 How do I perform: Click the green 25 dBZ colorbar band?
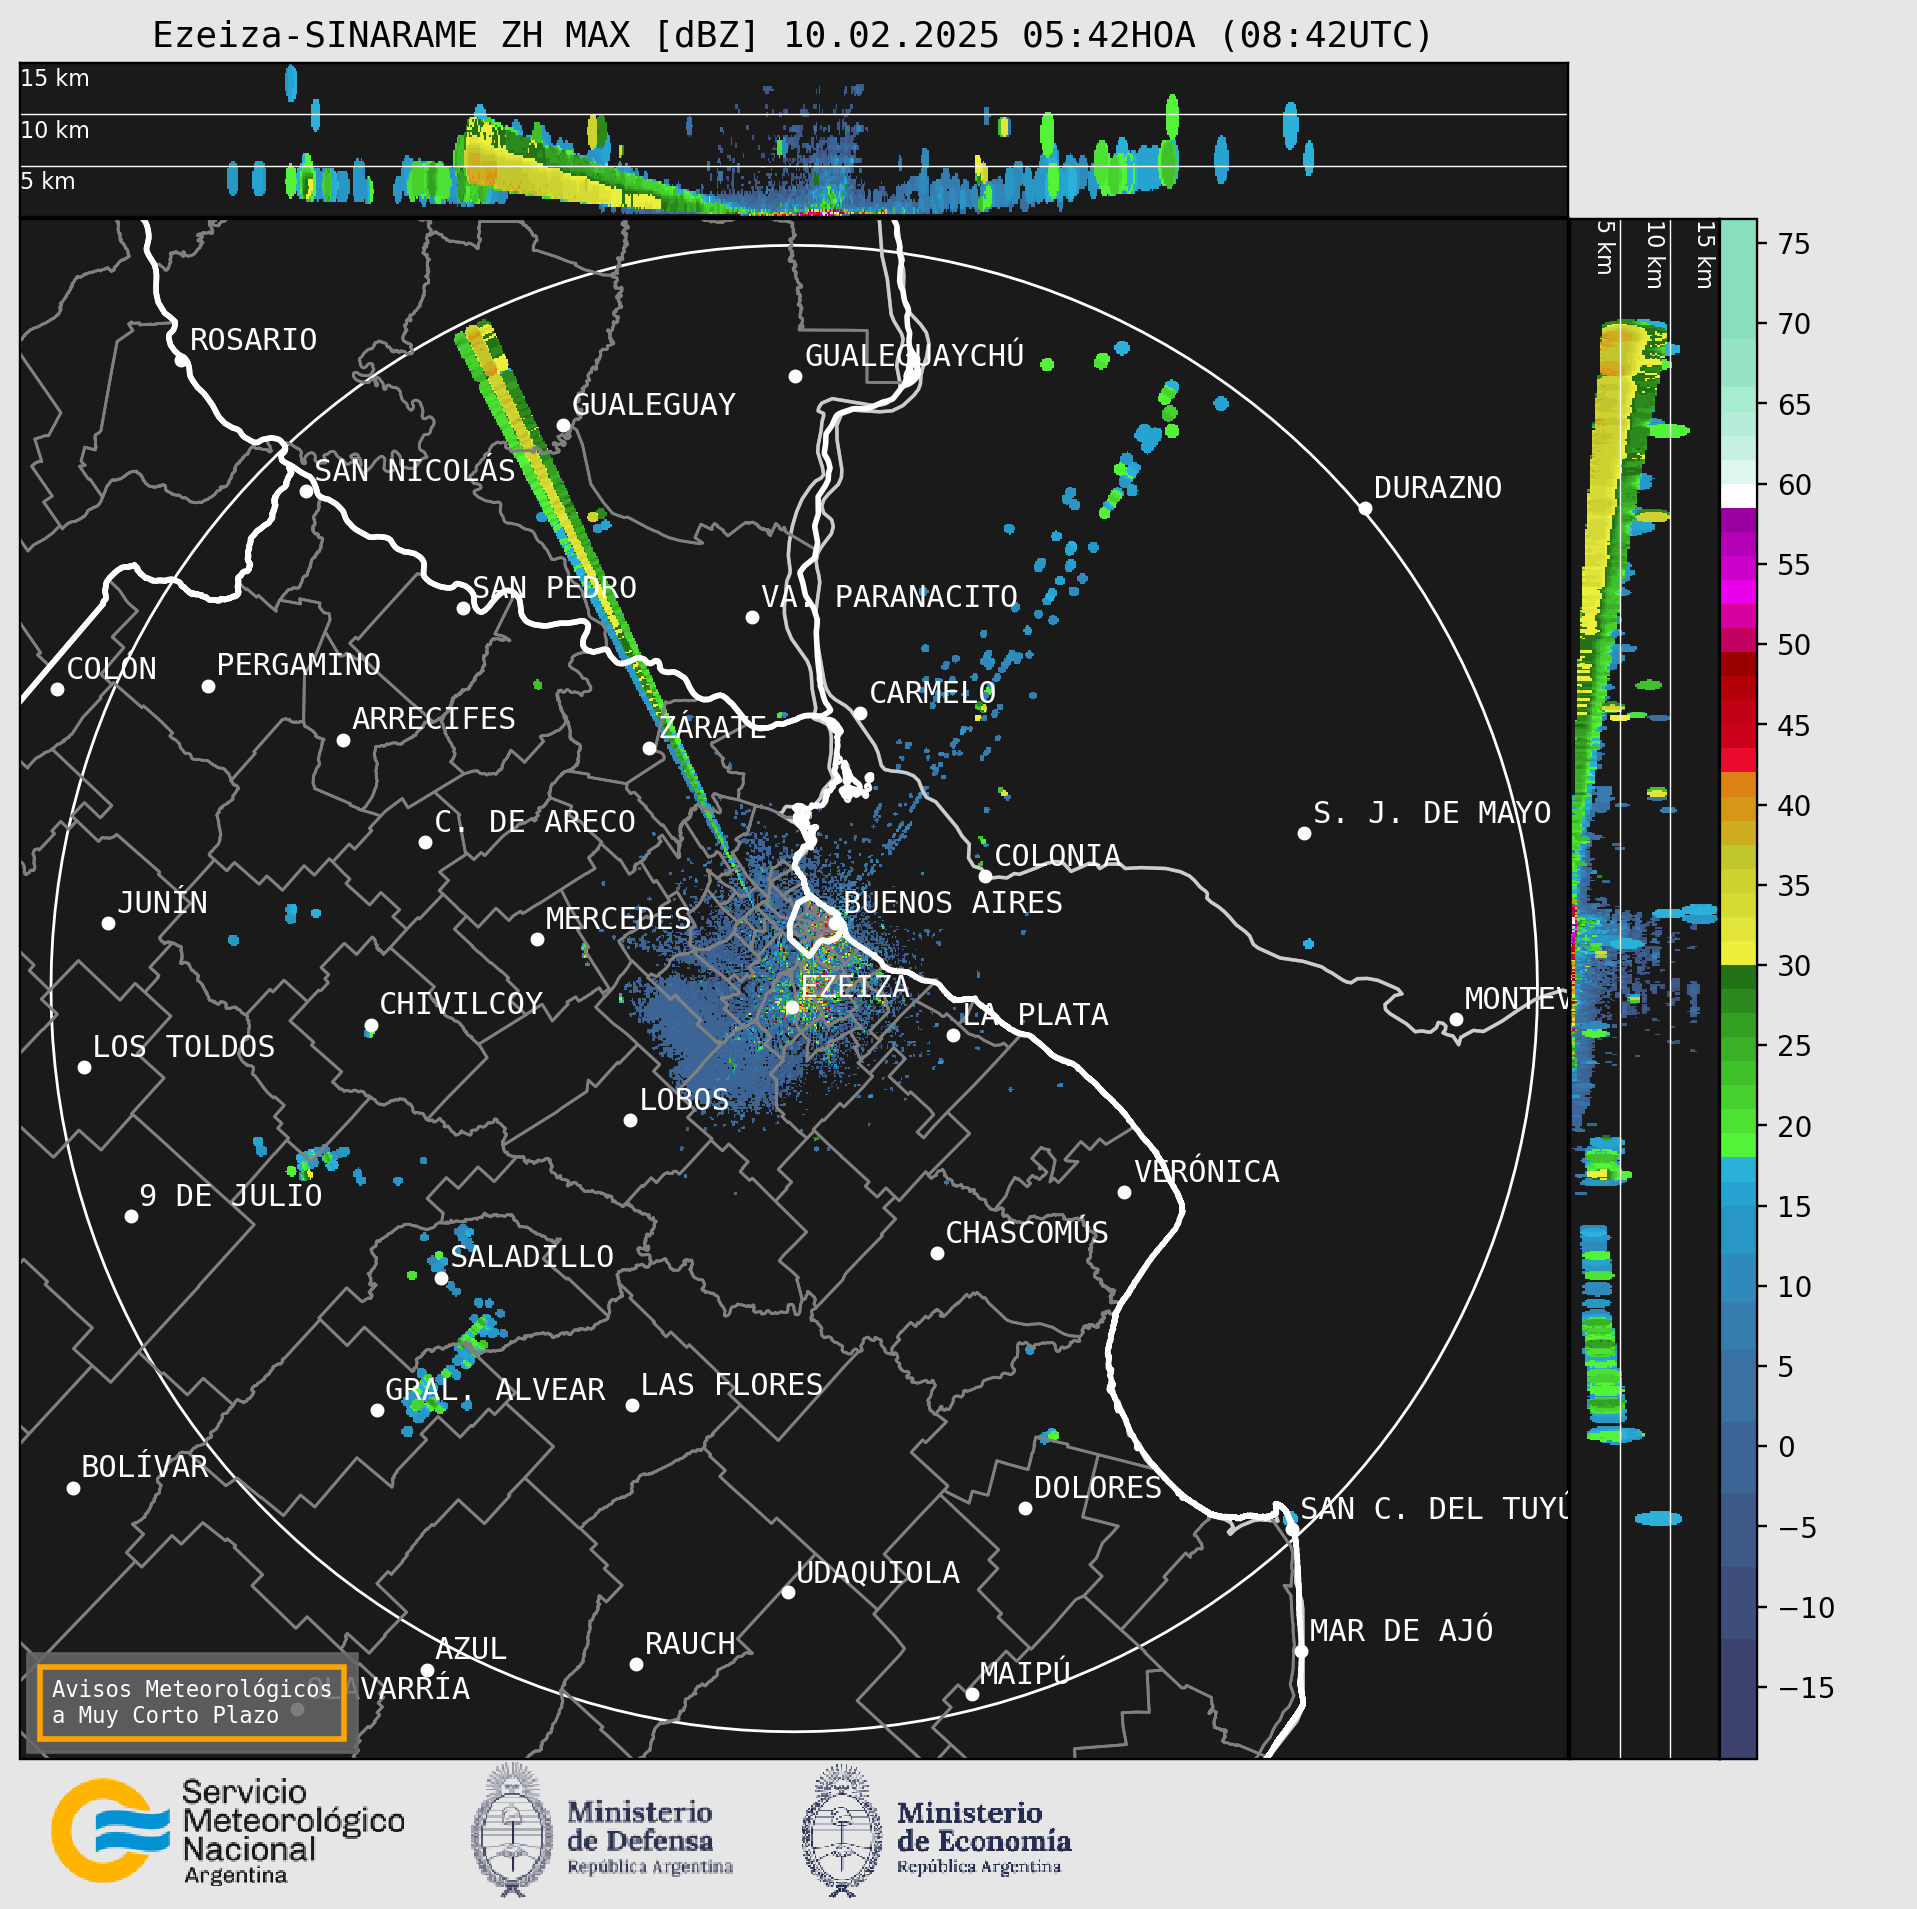pos(1738,1049)
